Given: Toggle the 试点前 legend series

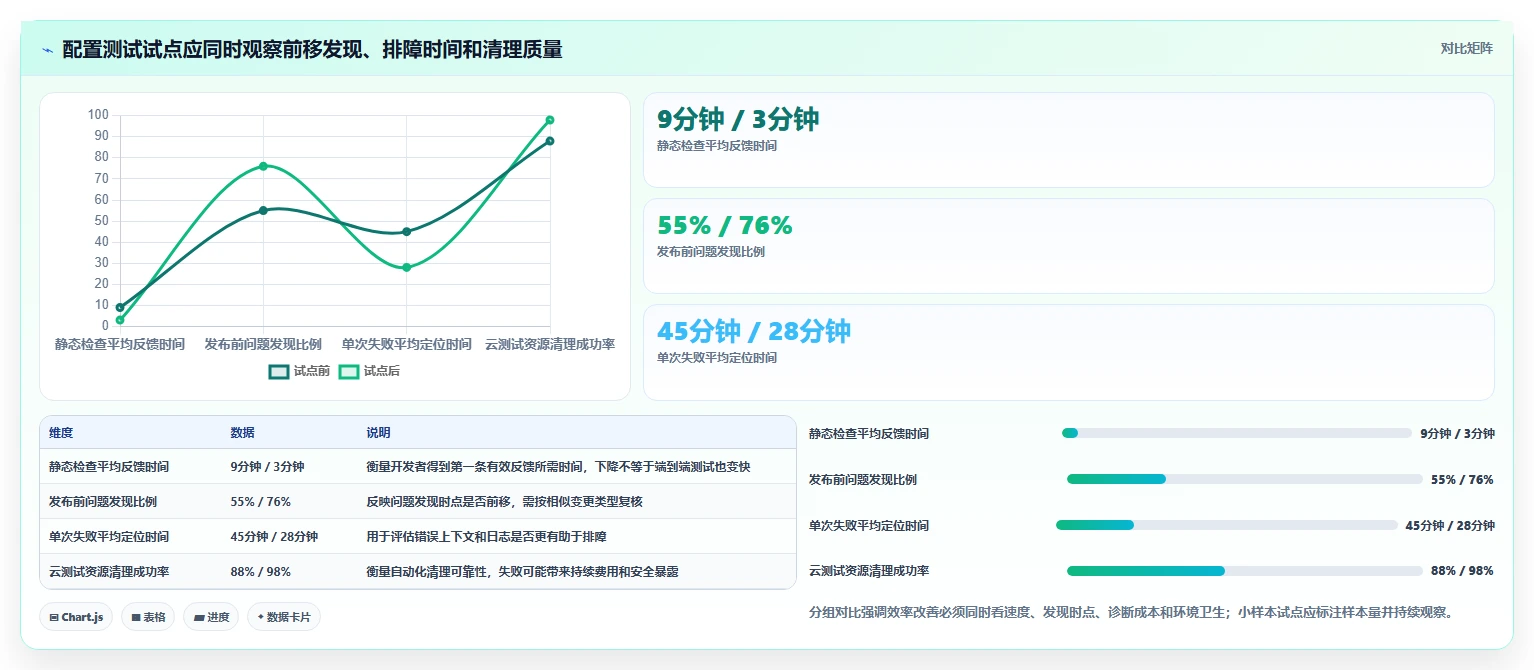Looking at the screenshot, I should point(299,371).
